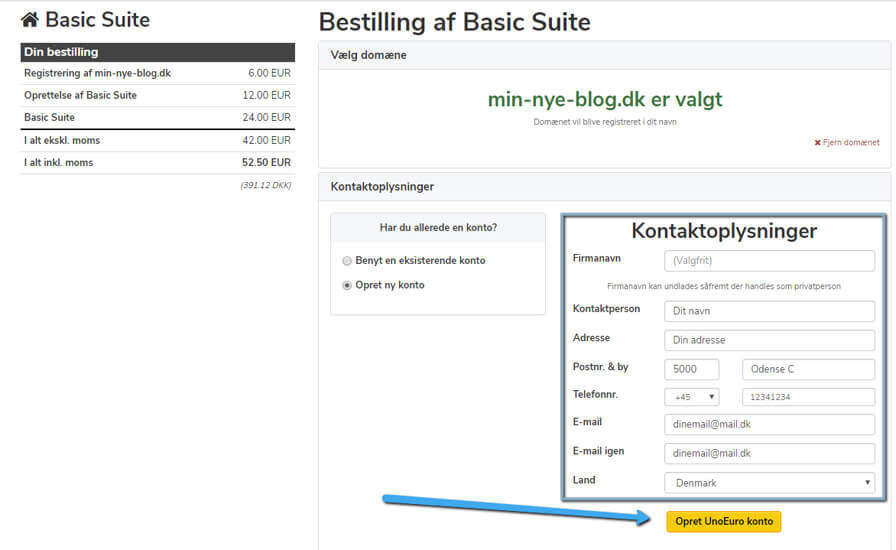Viewport: 896px width, 550px height.
Task: Click the Domænet vil blive registreret note
Action: tap(605, 122)
